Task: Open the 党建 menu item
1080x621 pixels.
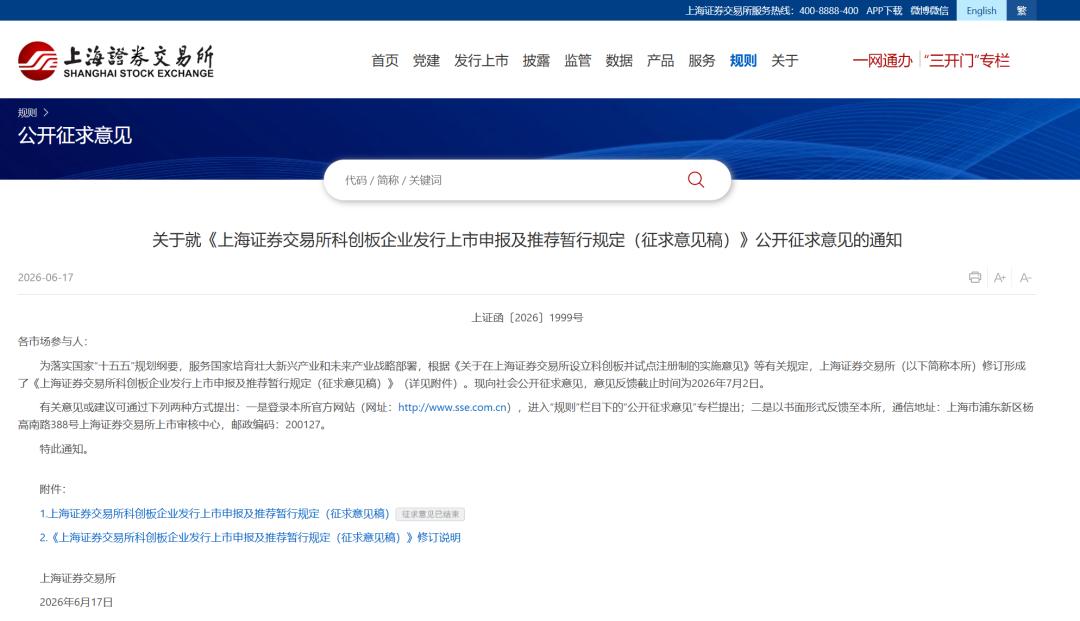Action: coord(426,61)
